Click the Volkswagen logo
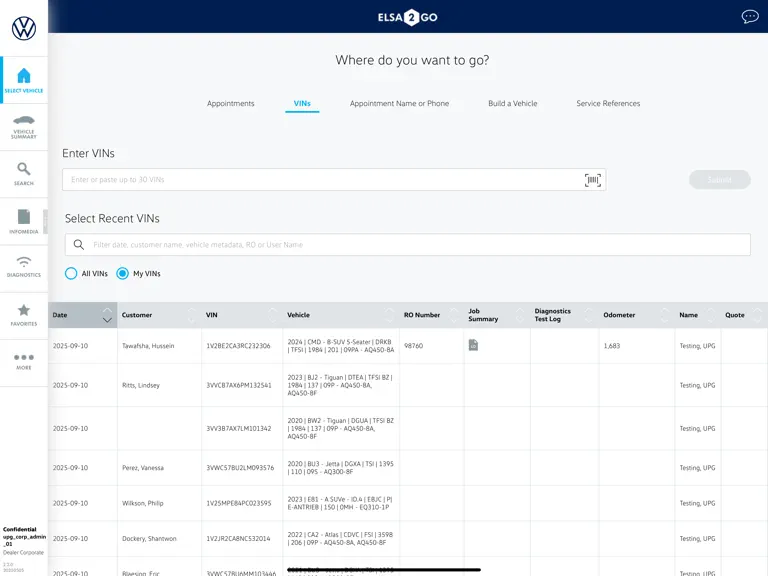 coord(24,28)
